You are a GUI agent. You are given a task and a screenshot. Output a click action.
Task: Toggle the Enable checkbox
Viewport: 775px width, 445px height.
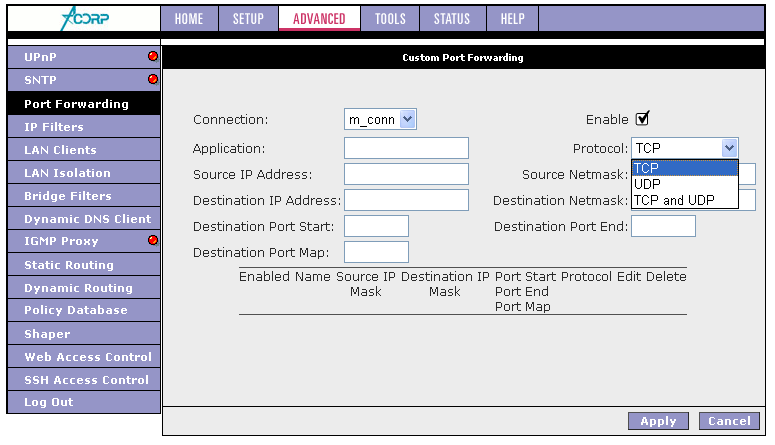point(643,119)
